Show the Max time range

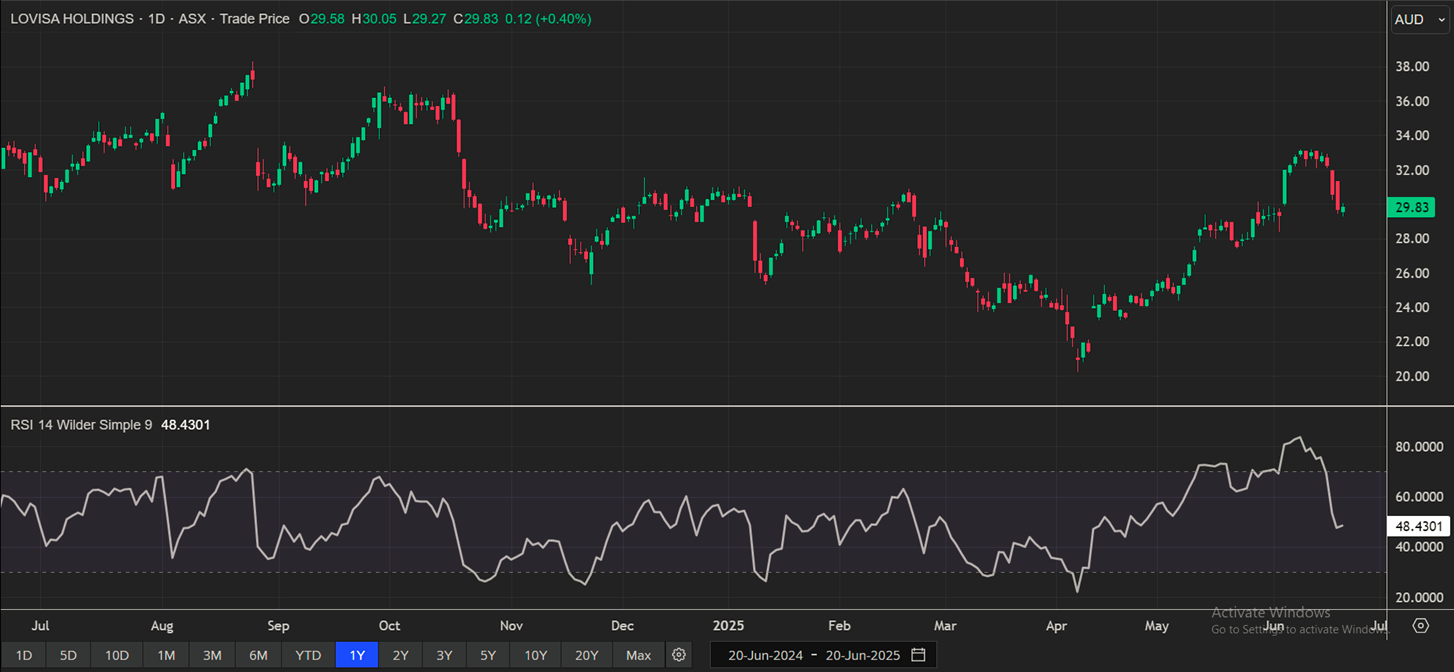638,655
